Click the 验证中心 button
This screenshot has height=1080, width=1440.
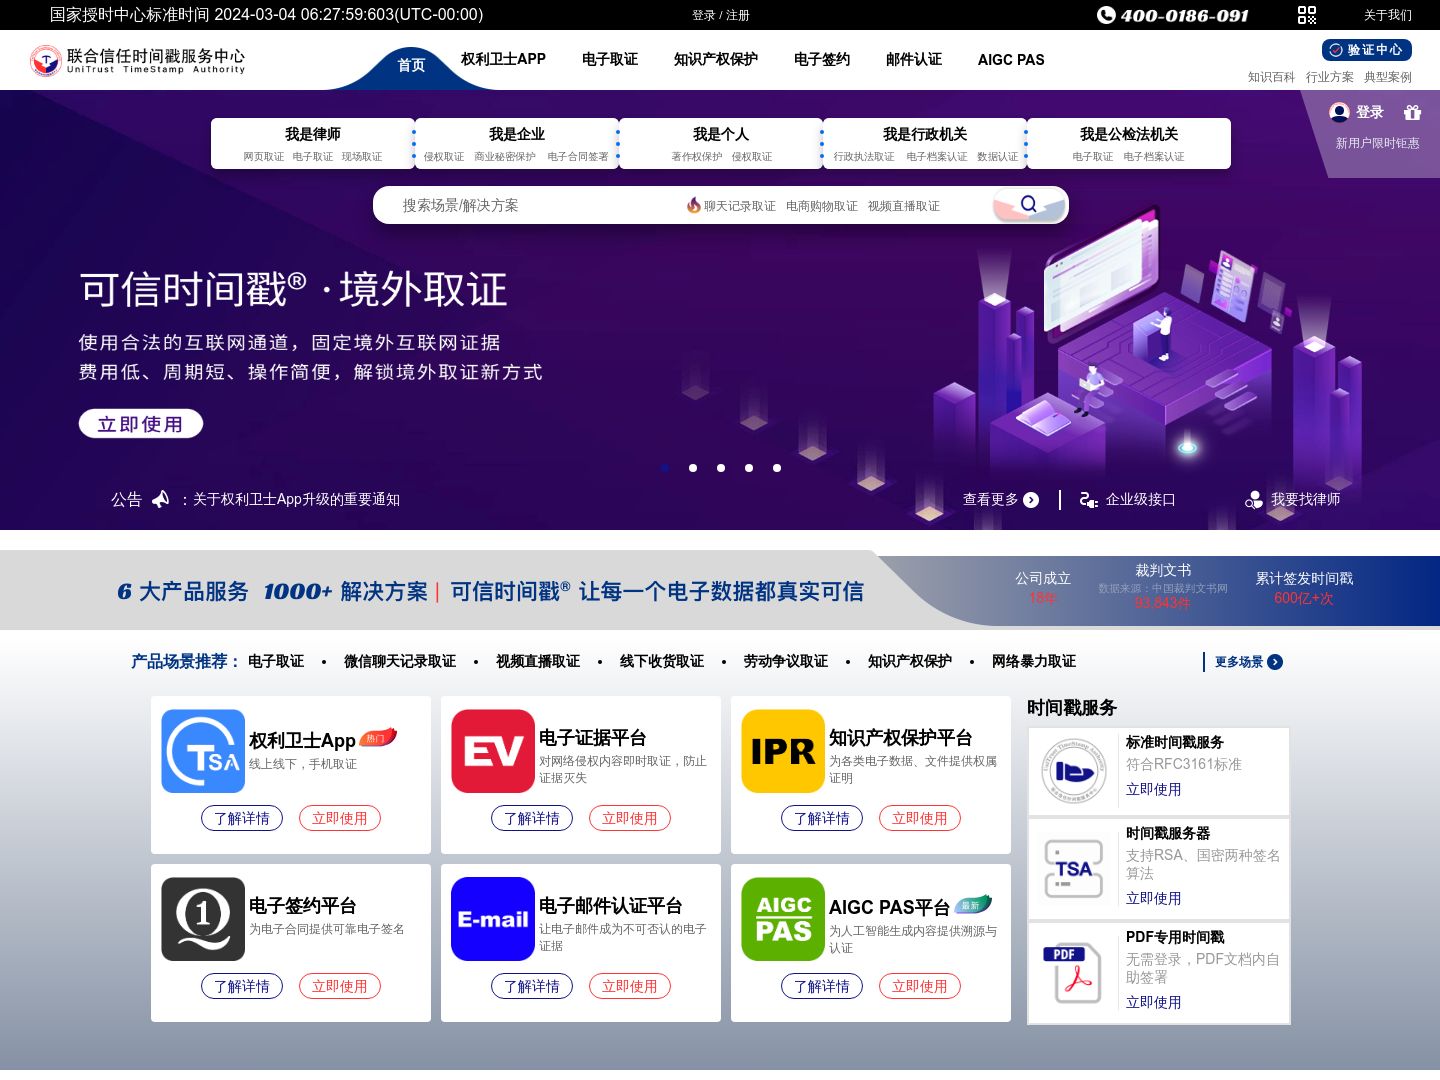[x=1366, y=50]
